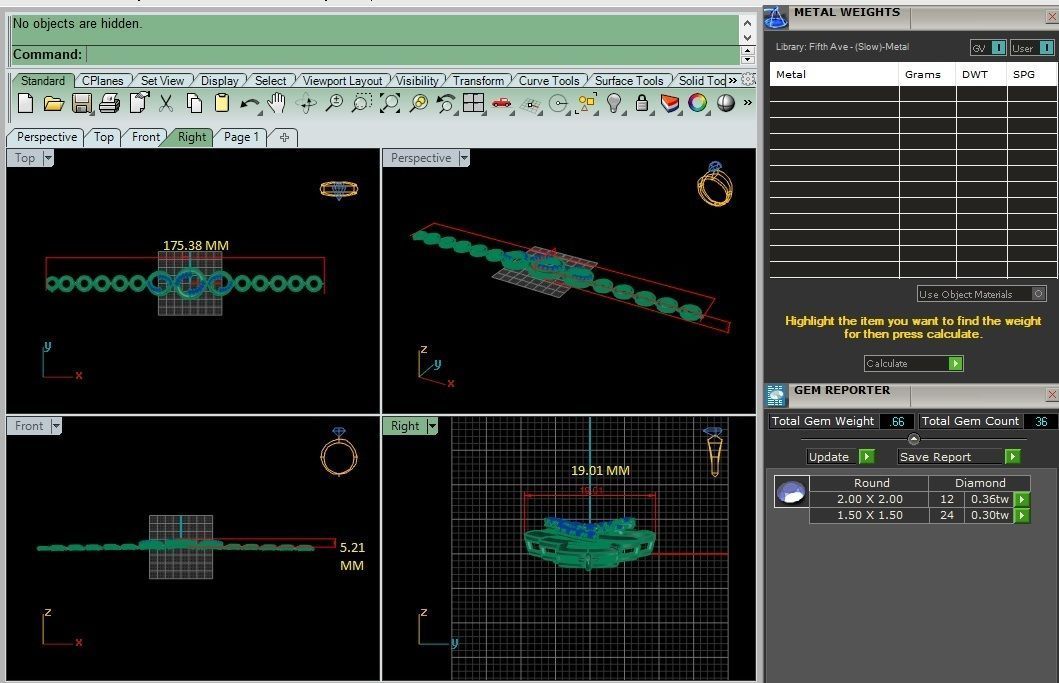Print using the printer icon
Screen dimensions: 1059x683
109,103
